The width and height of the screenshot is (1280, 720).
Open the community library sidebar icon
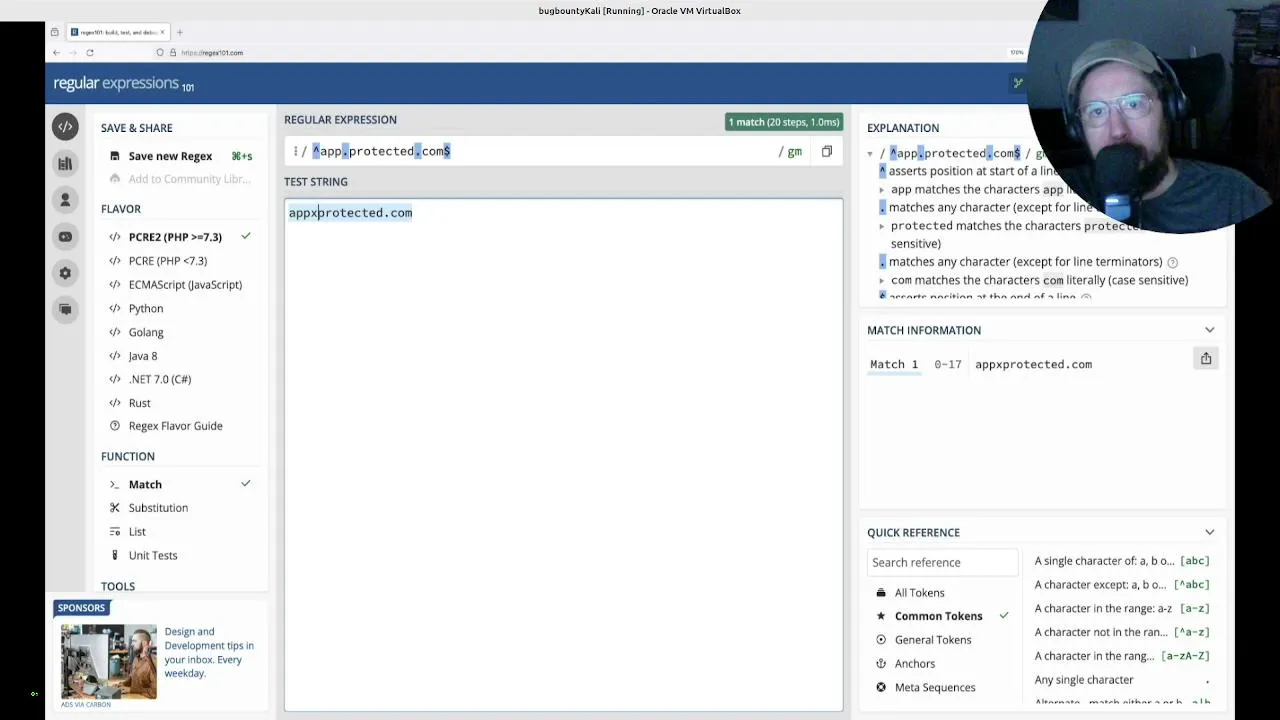pos(65,163)
